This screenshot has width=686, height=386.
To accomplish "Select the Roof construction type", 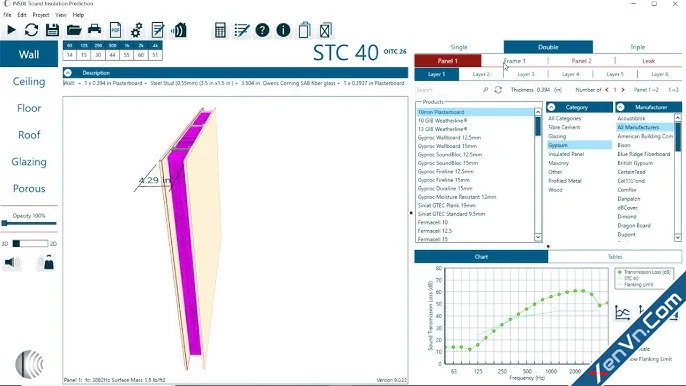I will pyautogui.click(x=29, y=135).
